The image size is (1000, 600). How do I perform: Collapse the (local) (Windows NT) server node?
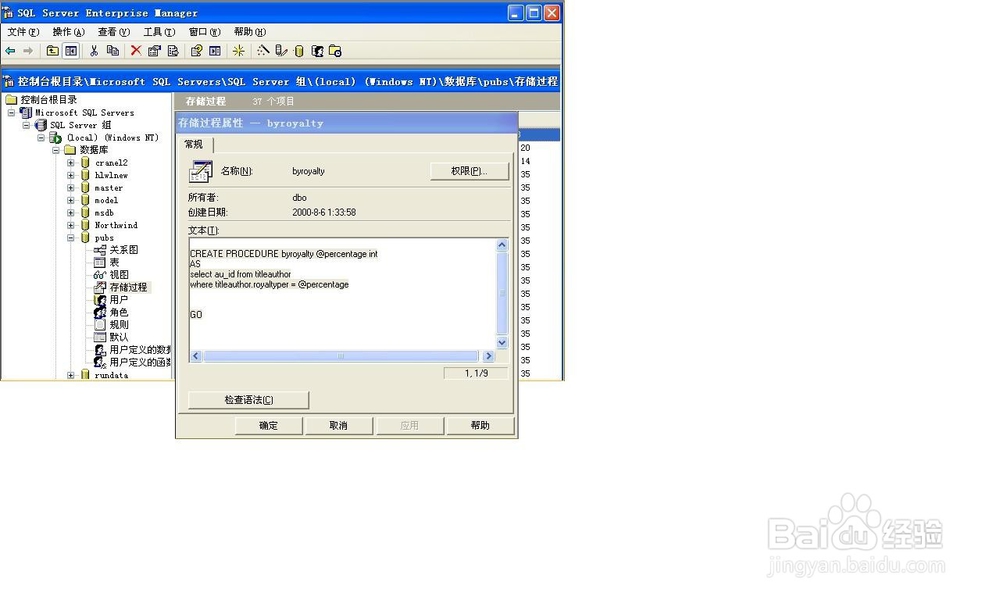pyautogui.click(x=41, y=138)
